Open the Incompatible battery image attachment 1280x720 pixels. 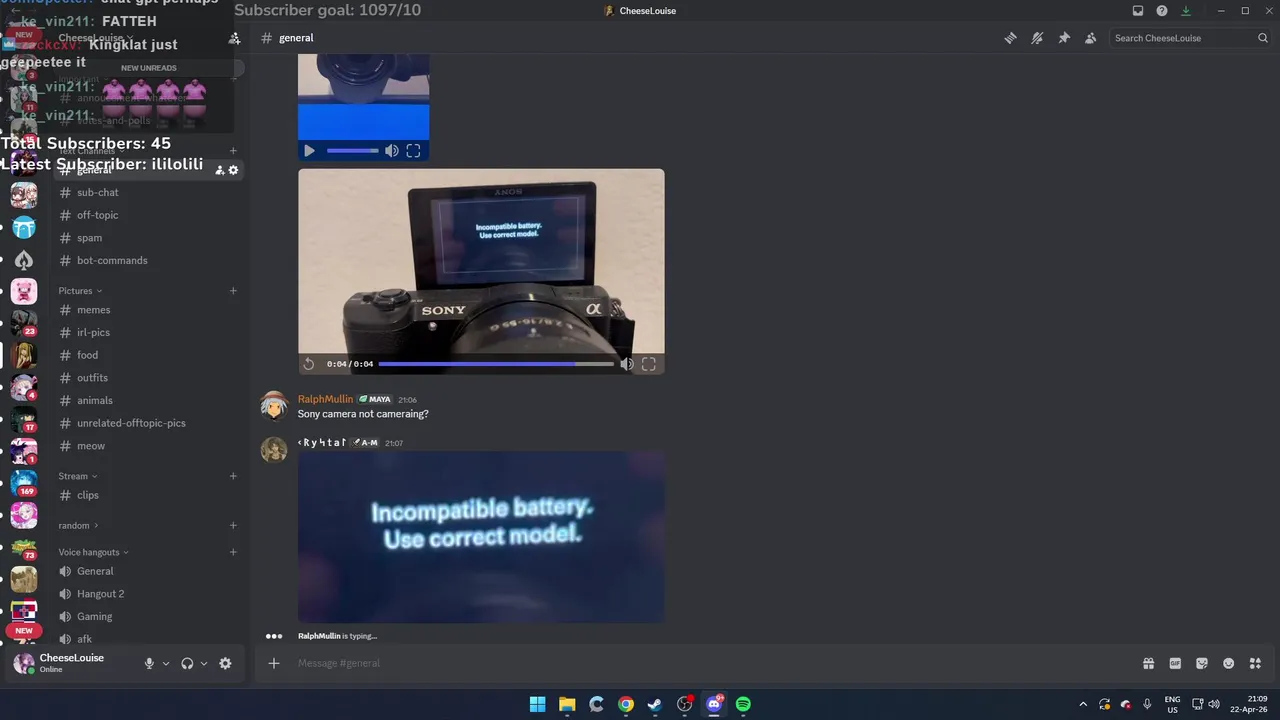tap(481, 537)
